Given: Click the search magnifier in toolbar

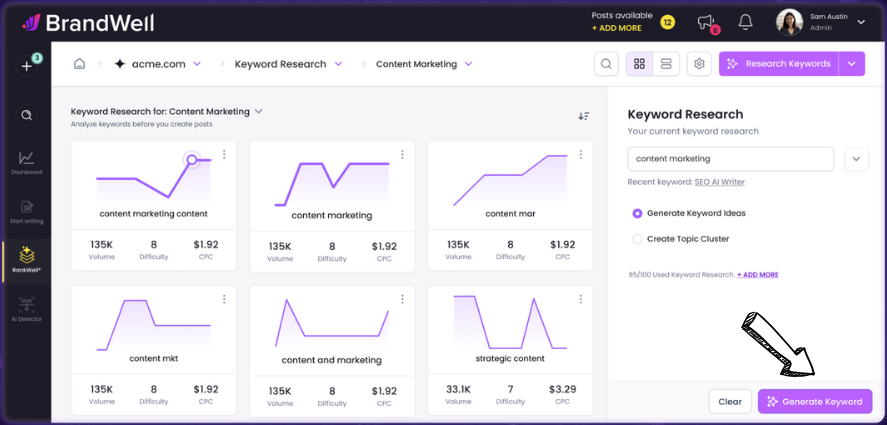Looking at the screenshot, I should tap(606, 64).
